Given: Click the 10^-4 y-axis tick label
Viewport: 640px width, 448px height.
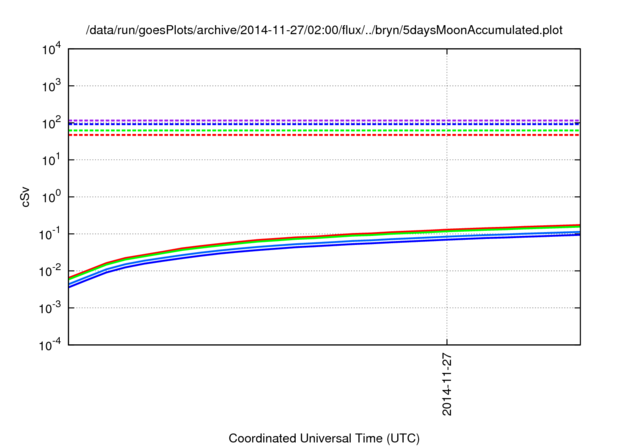Looking at the screenshot, I should tap(51, 345).
